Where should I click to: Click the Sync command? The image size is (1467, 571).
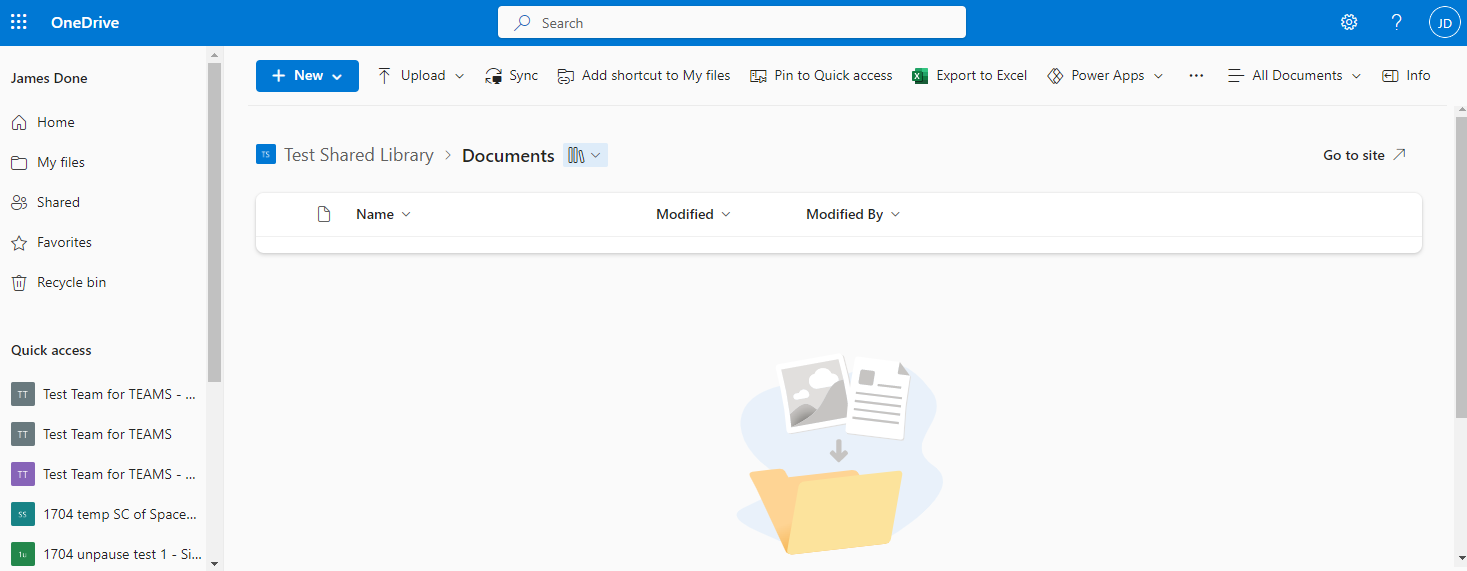pyautogui.click(x=511, y=76)
